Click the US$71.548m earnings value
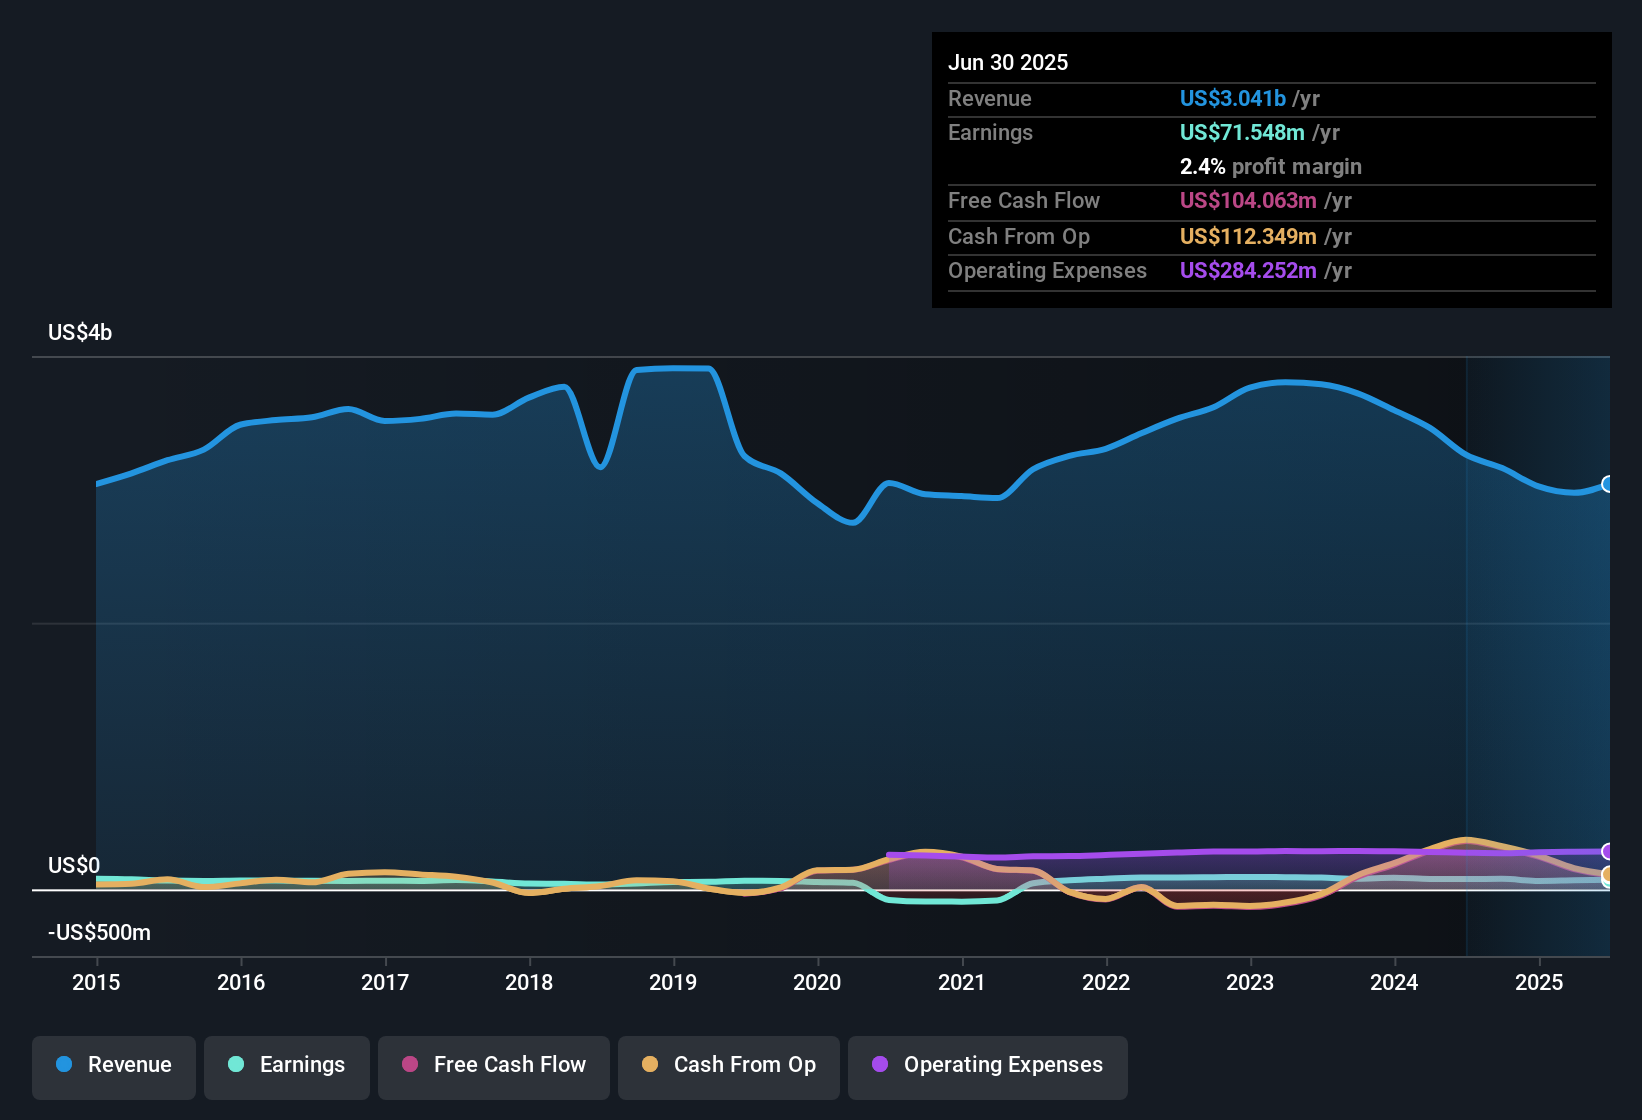The height and width of the screenshot is (1120, 1642). (1242, 132)
